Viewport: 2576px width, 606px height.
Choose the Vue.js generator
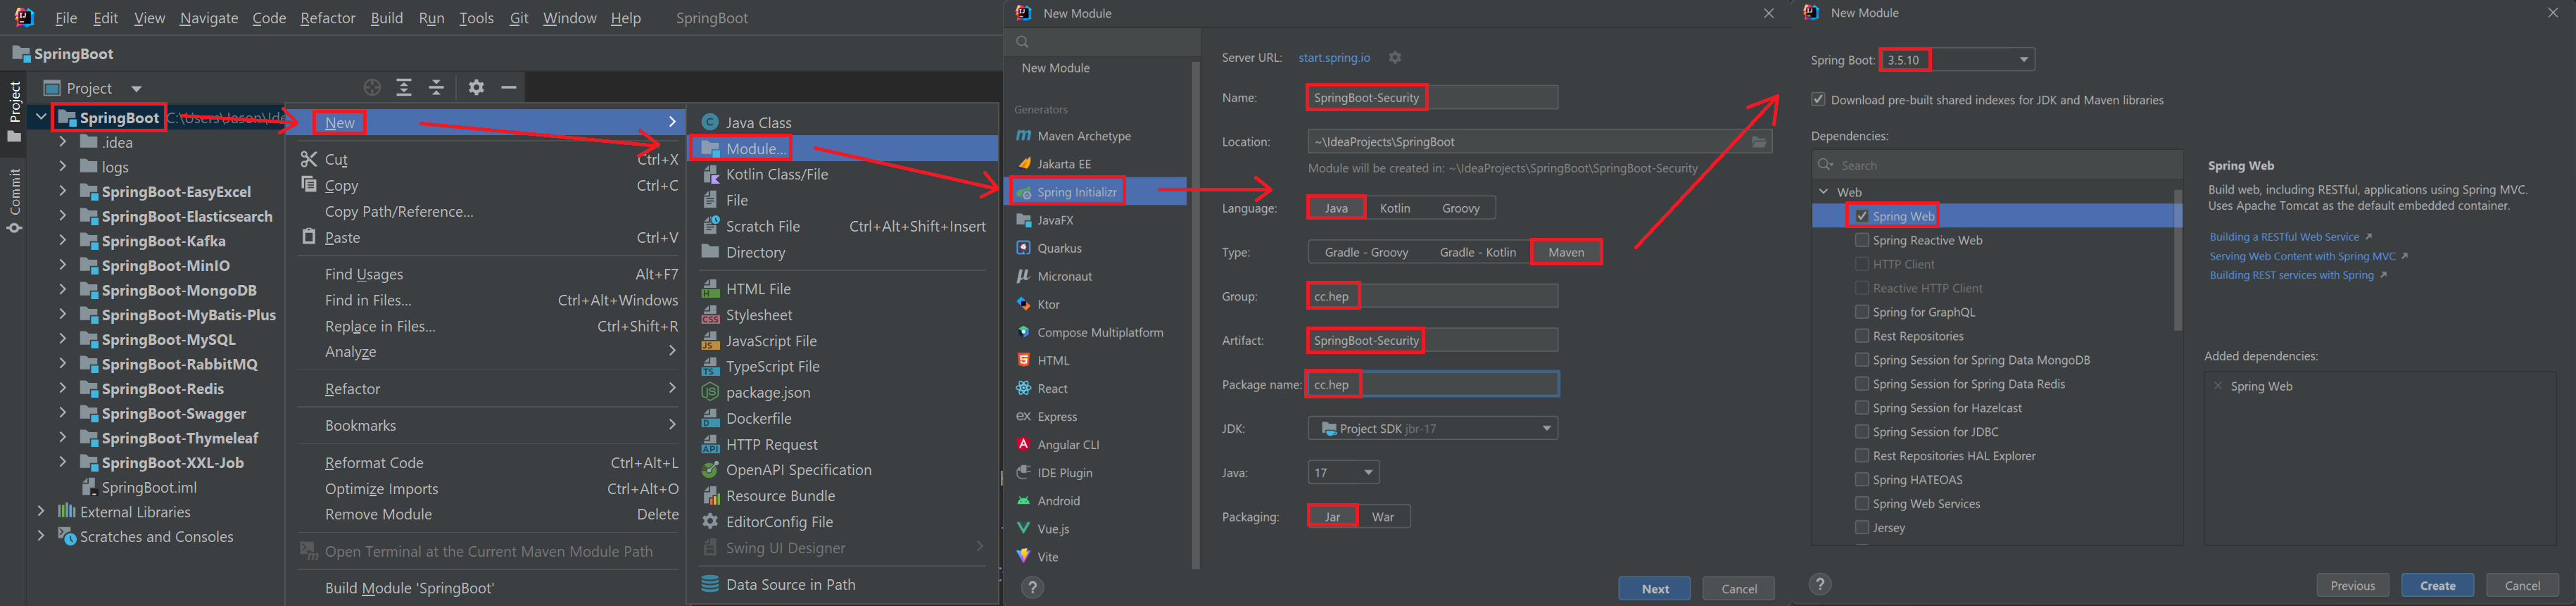click(x=1053, y=529)
